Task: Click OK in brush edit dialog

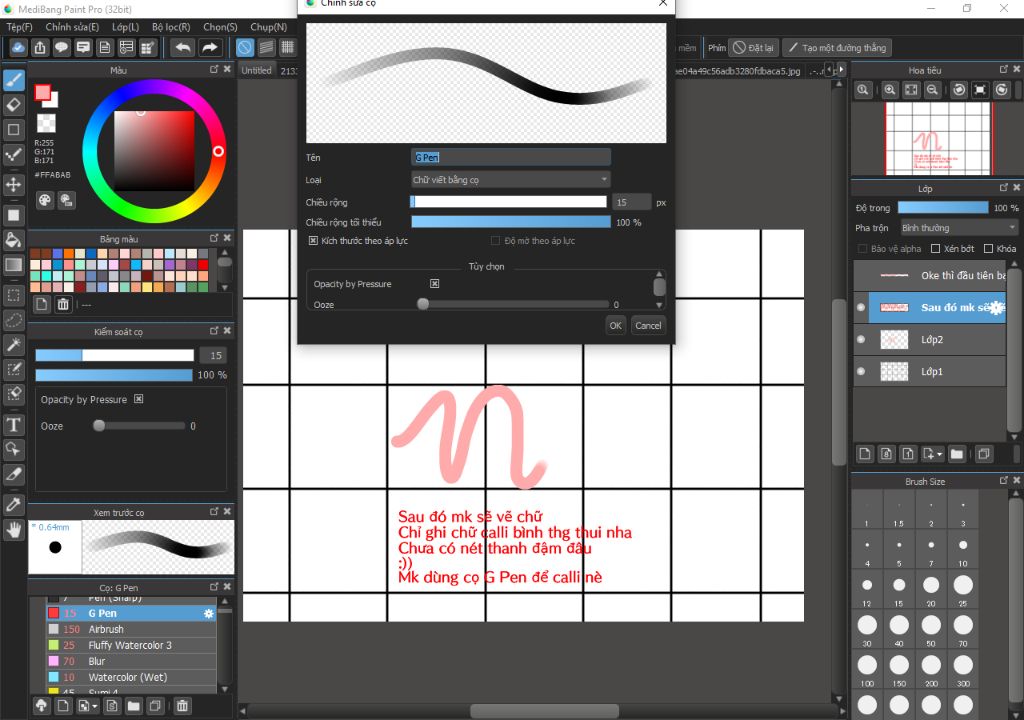Action: (x=615, y=325)
